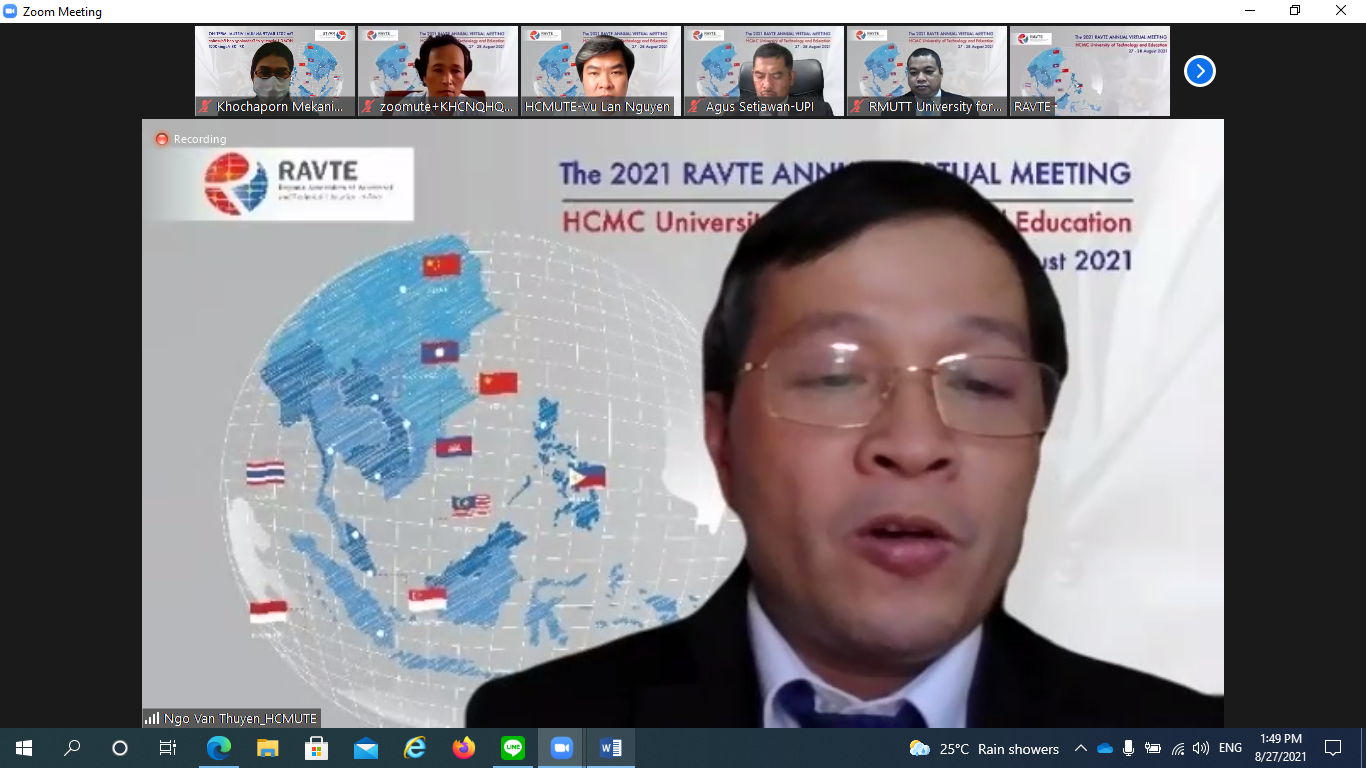Click muted mic icon on Khochaporn Mekani tile
The width and height of the screenshot is (1366, 768).
click(x=206, y=106)
